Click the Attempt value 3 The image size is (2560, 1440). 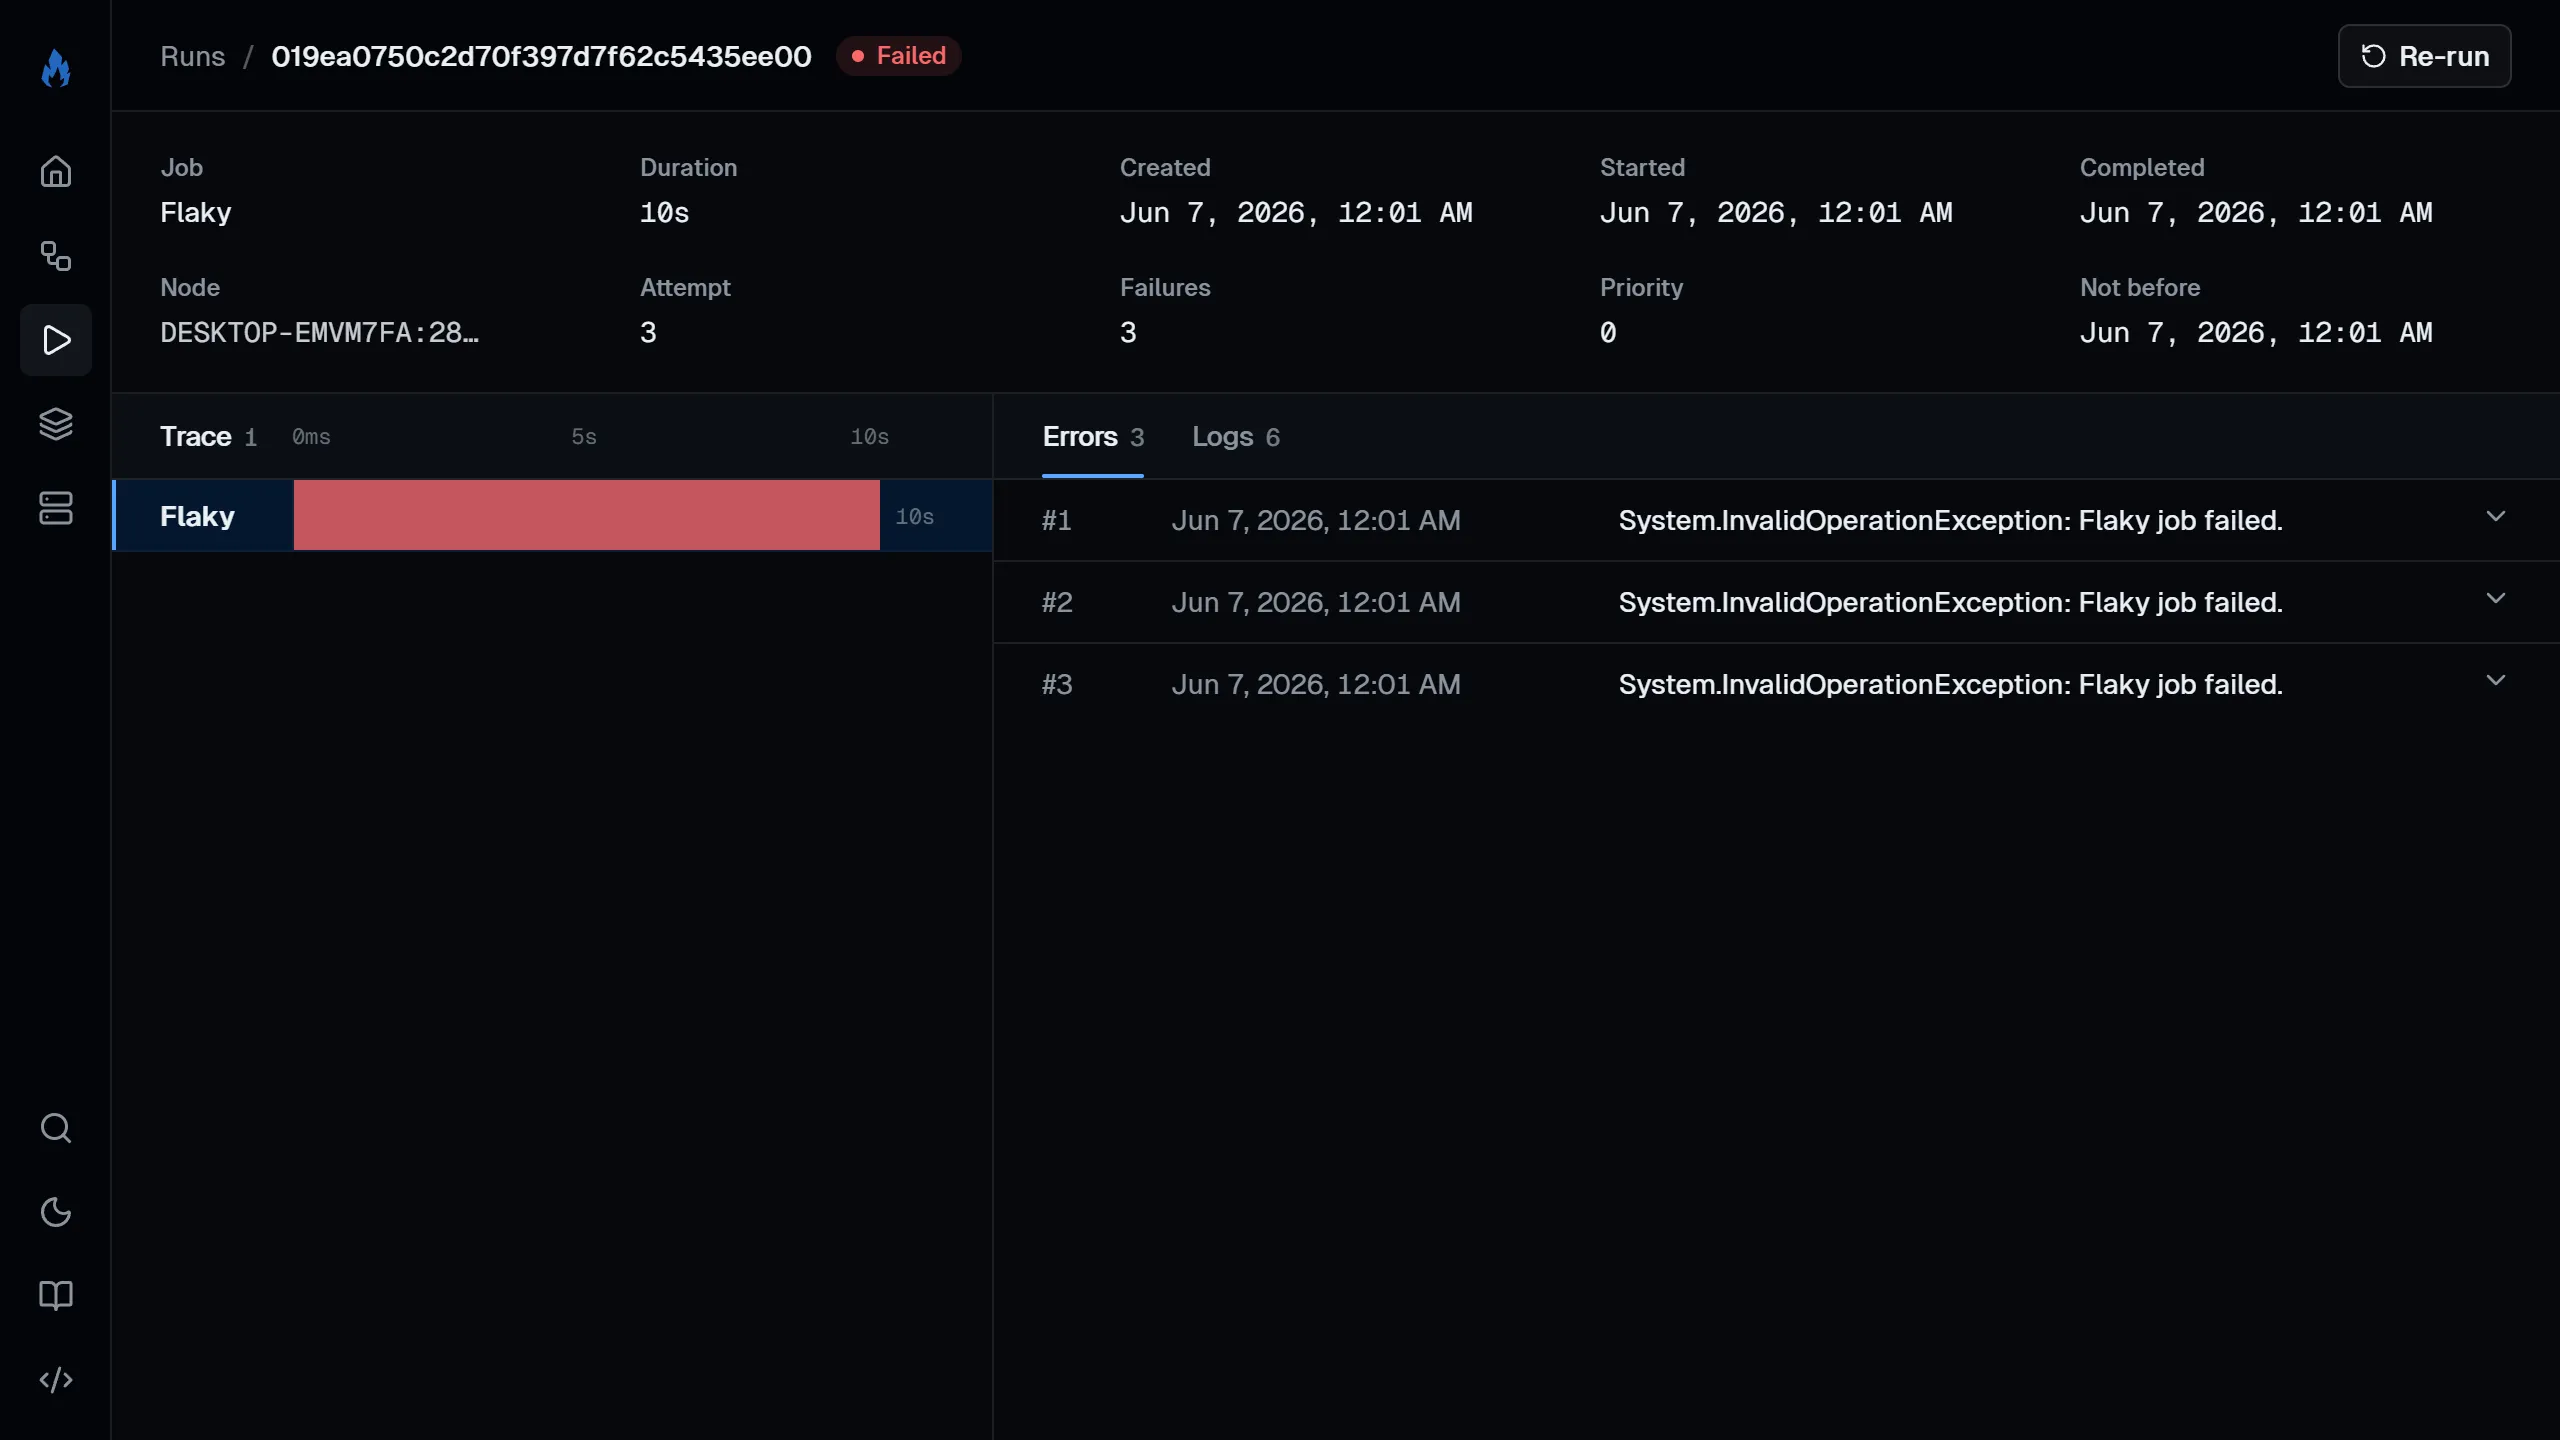648,333
